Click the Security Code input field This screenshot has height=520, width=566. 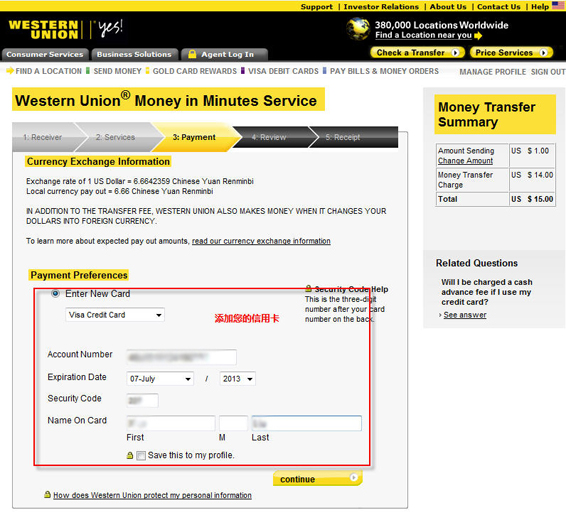(x=143, y=400)
